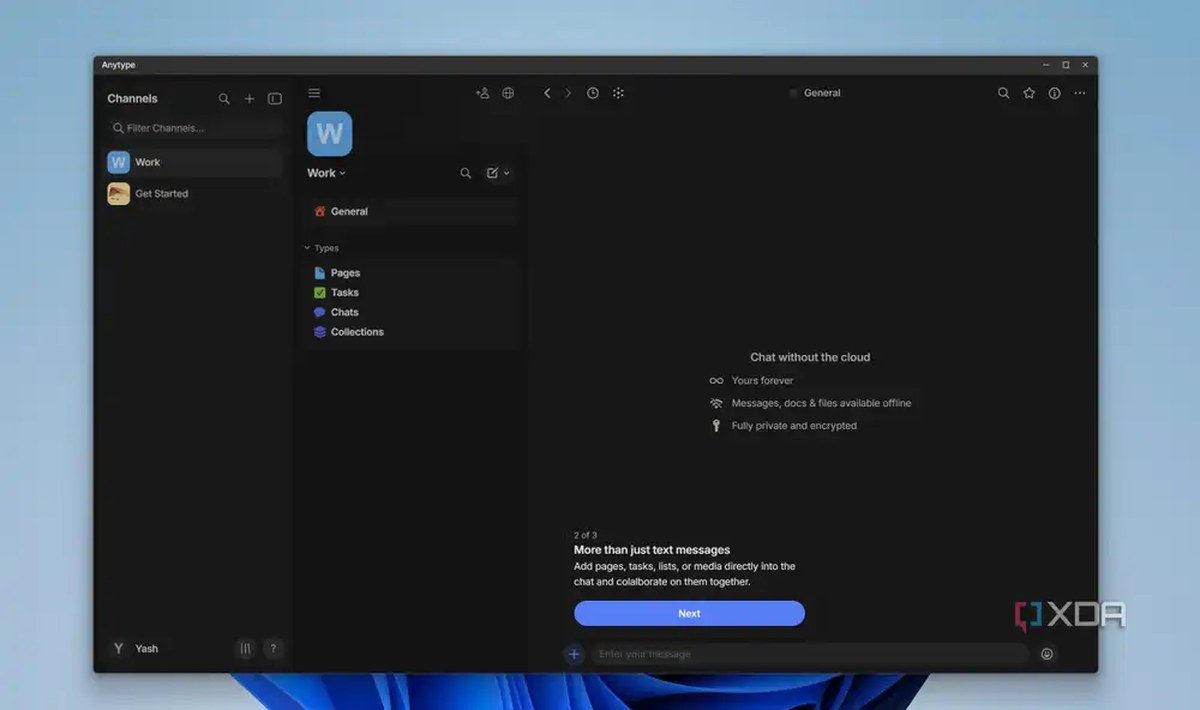Search in chat using header magnifier
The width and height of the screenshot is (1200, 710).
coord(1003,93)
